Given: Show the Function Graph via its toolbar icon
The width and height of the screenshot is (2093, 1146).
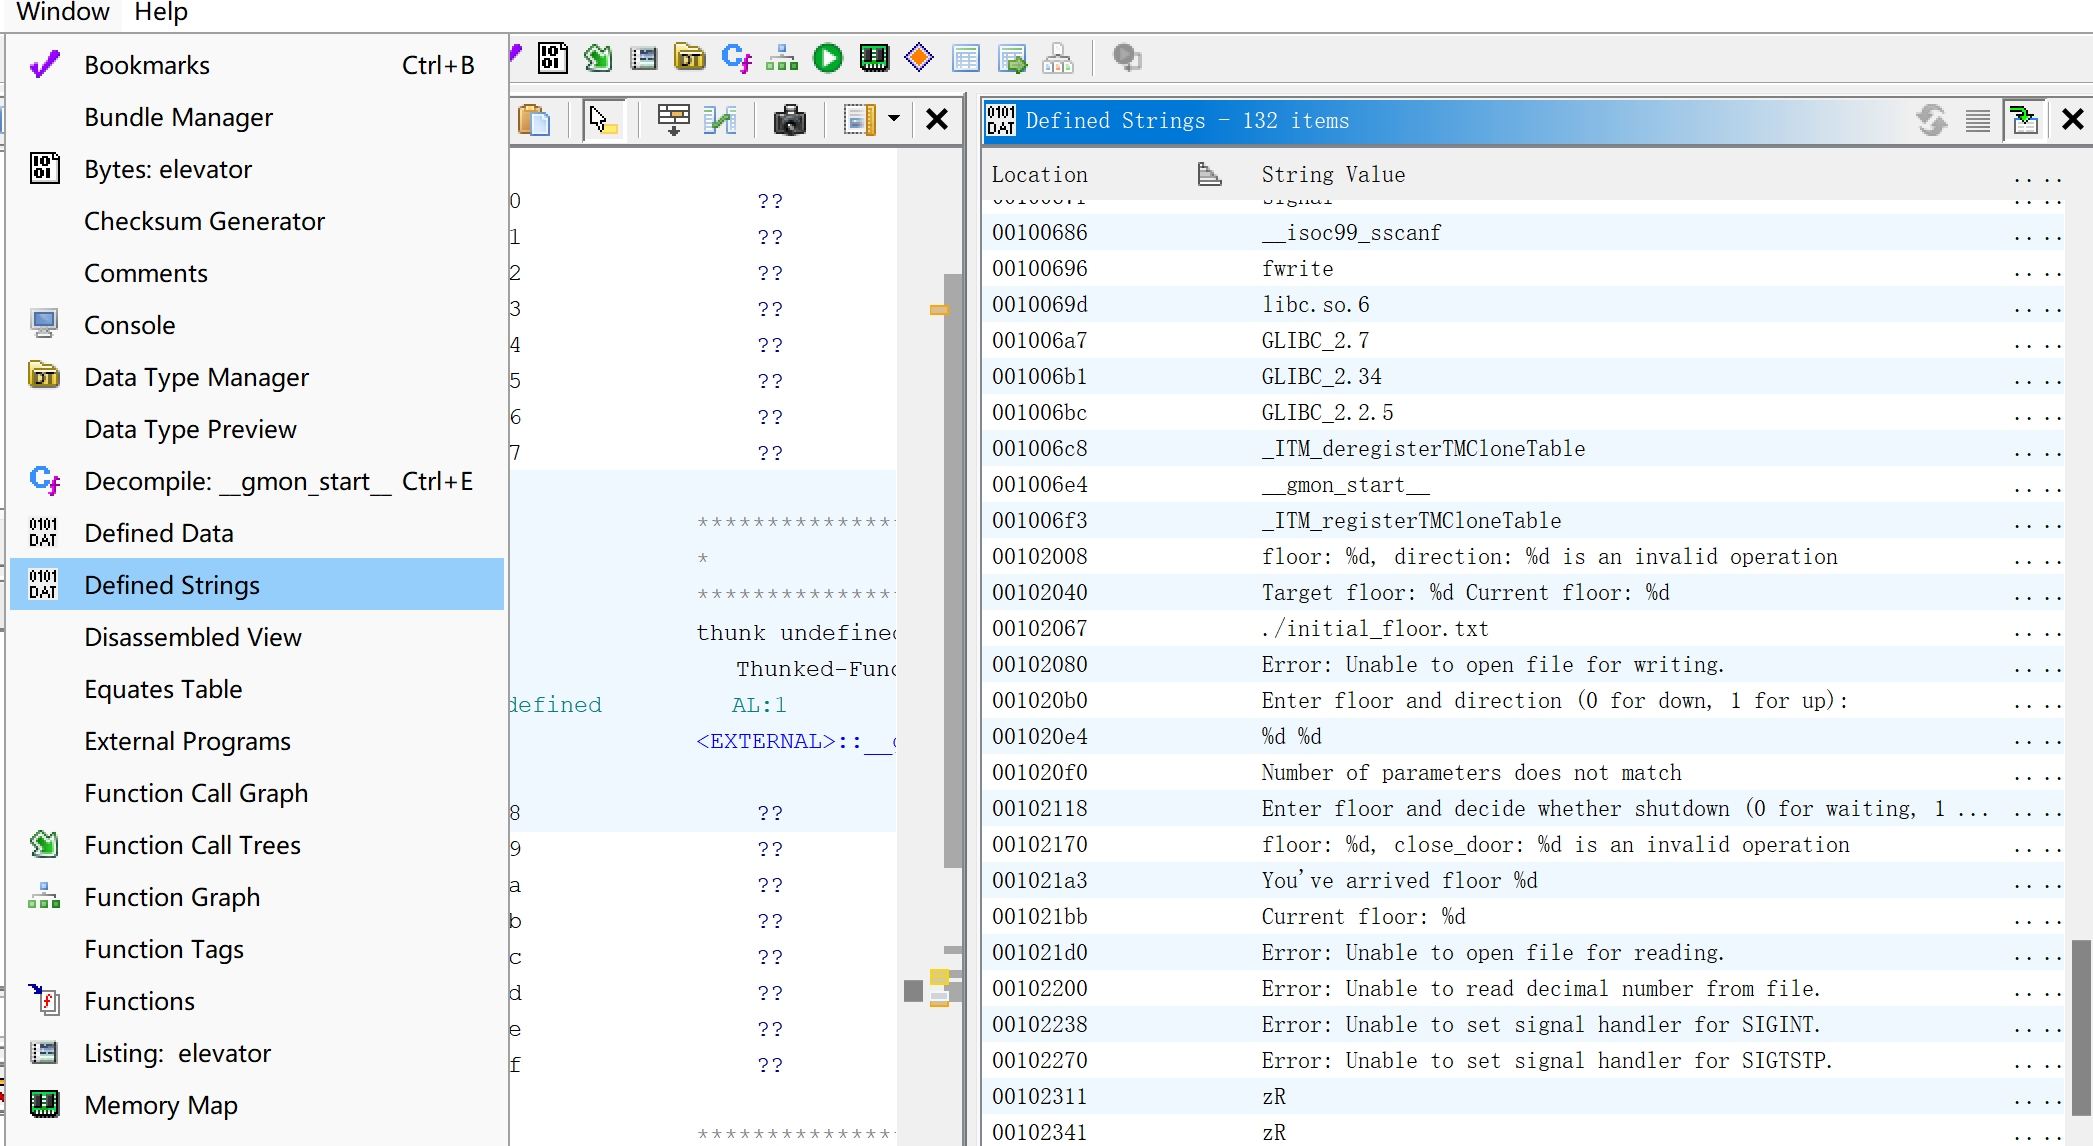Looking at the screenshot, I should click(782, 59).
